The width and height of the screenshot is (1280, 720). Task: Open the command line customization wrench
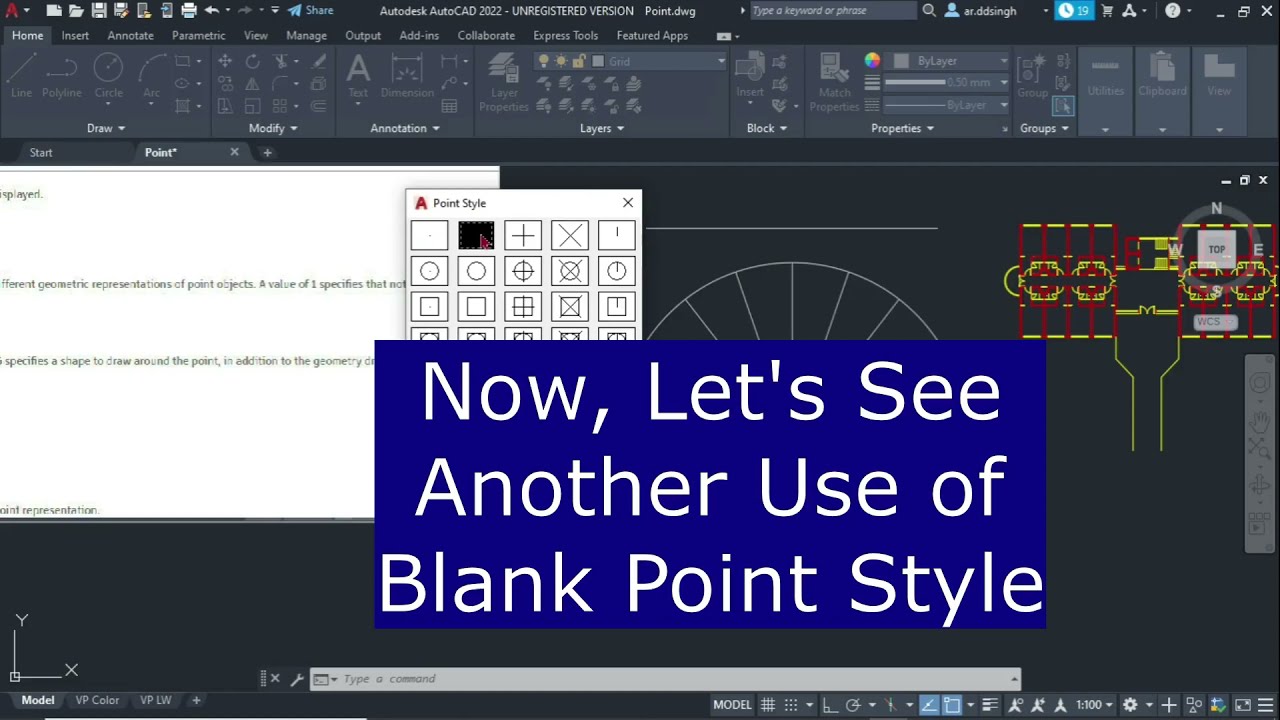[296, 679]
